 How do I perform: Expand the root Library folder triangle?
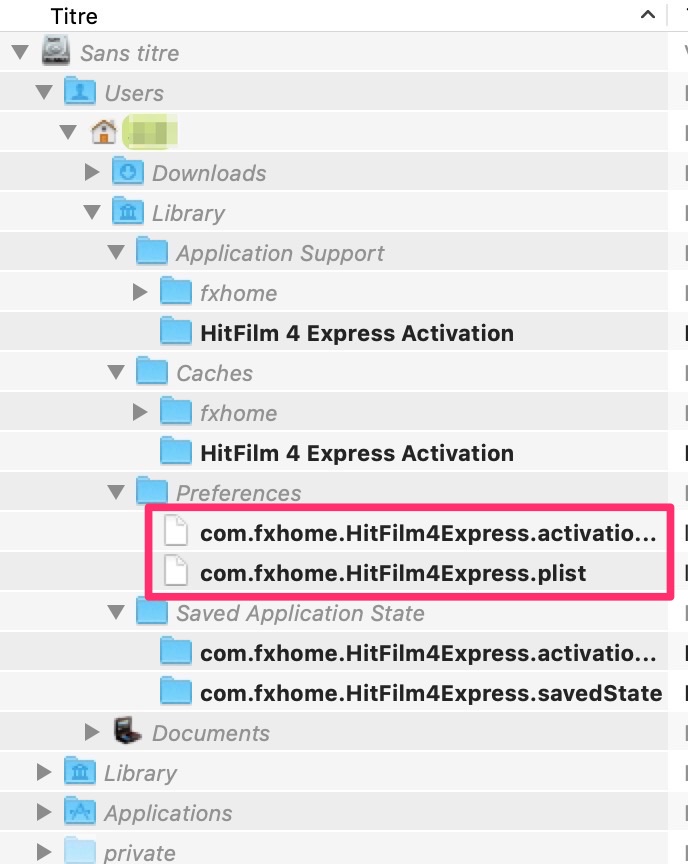point(44,773)
